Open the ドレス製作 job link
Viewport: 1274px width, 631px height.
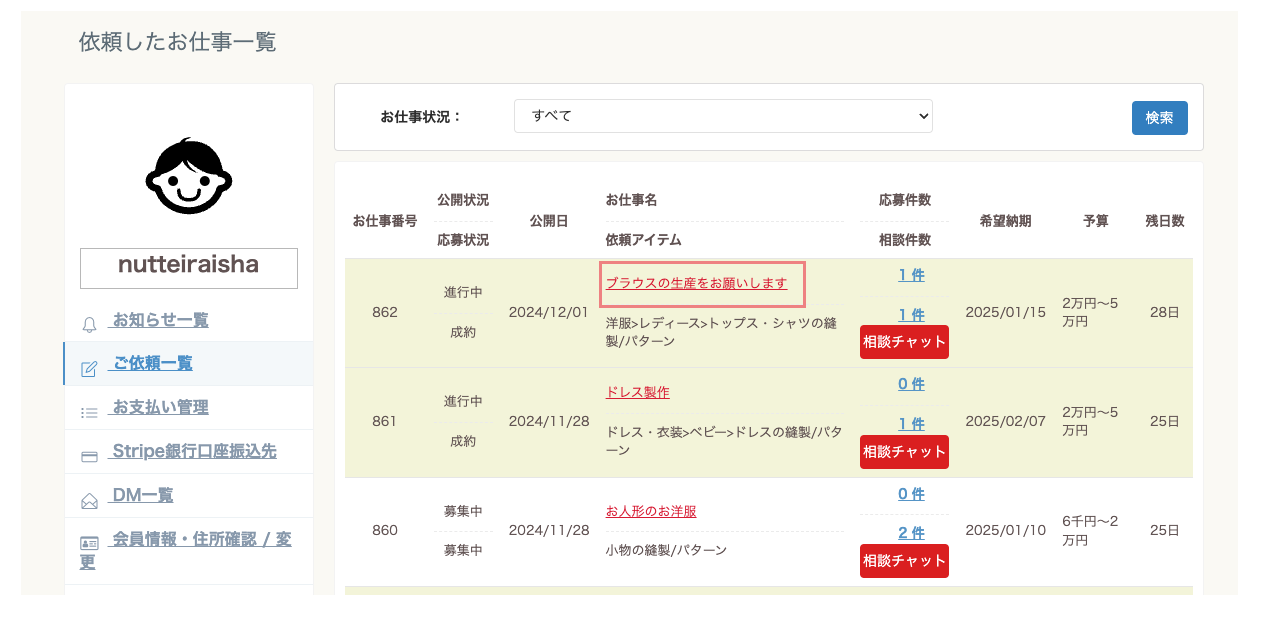pos(637,392)
